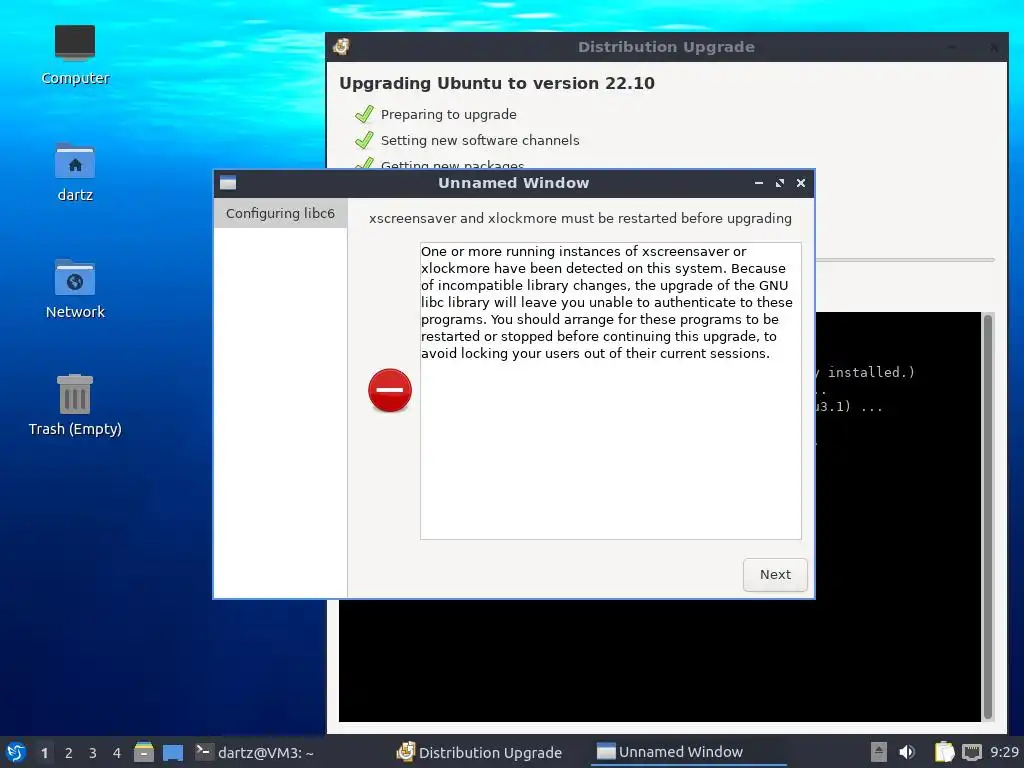Click the Unnamed Window title bar icon

tap(228, 183)
